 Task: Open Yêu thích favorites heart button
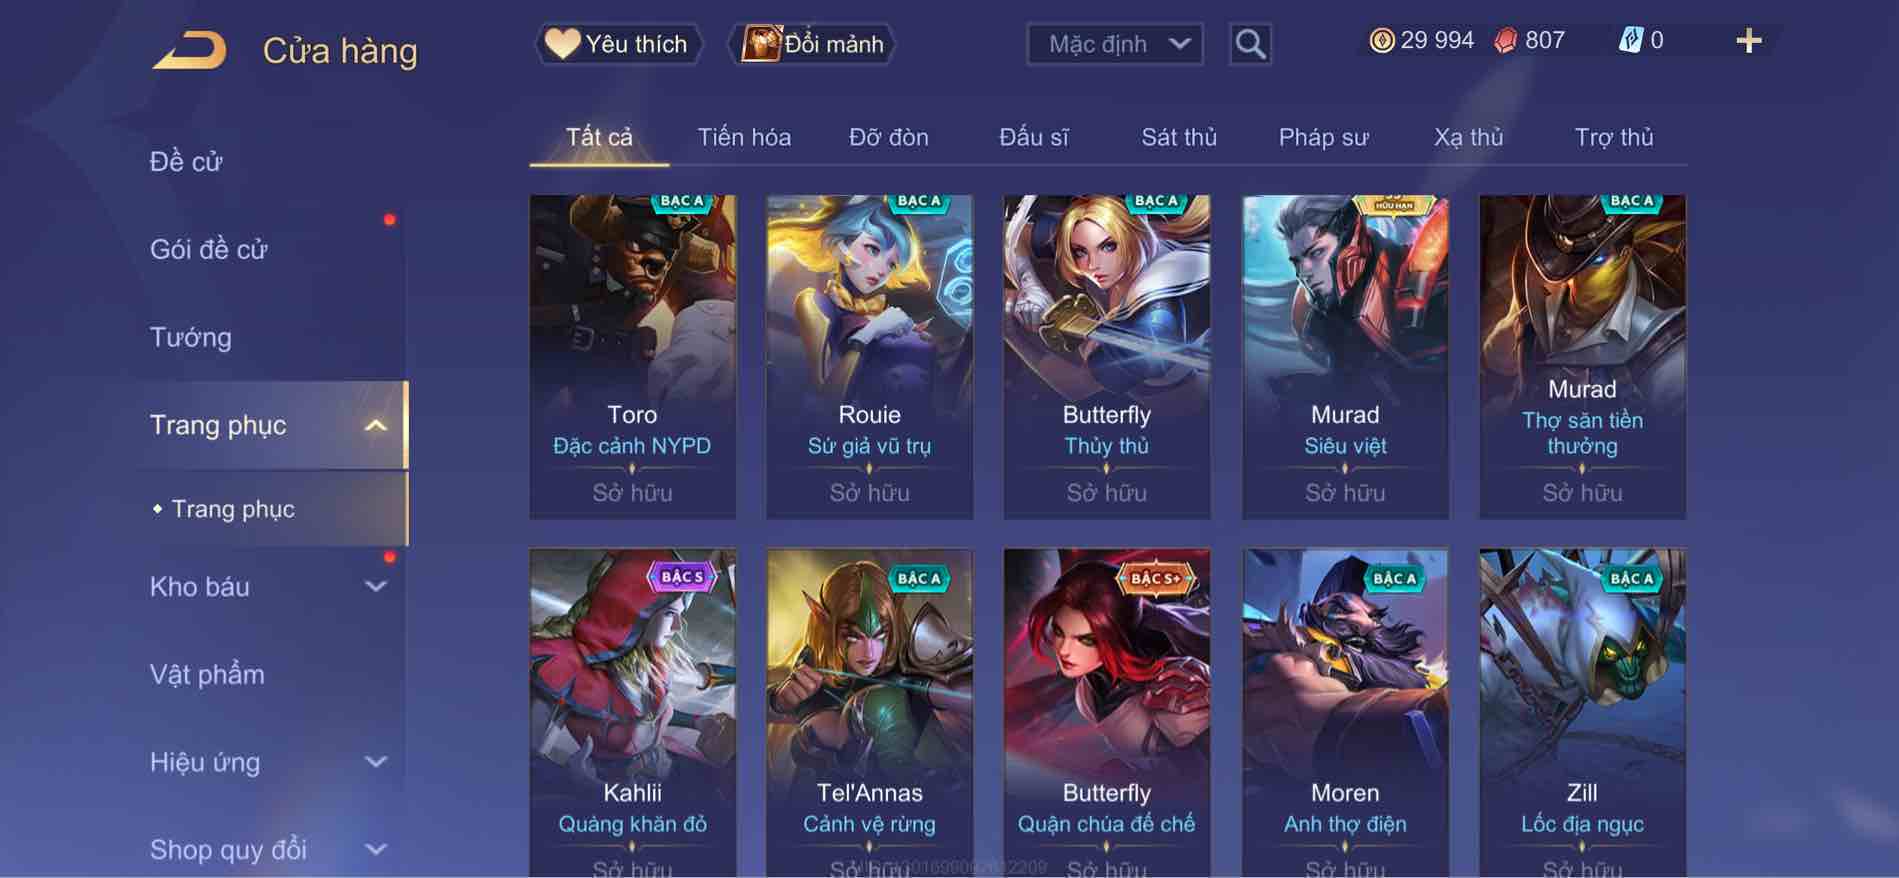(x=619, y=44)
